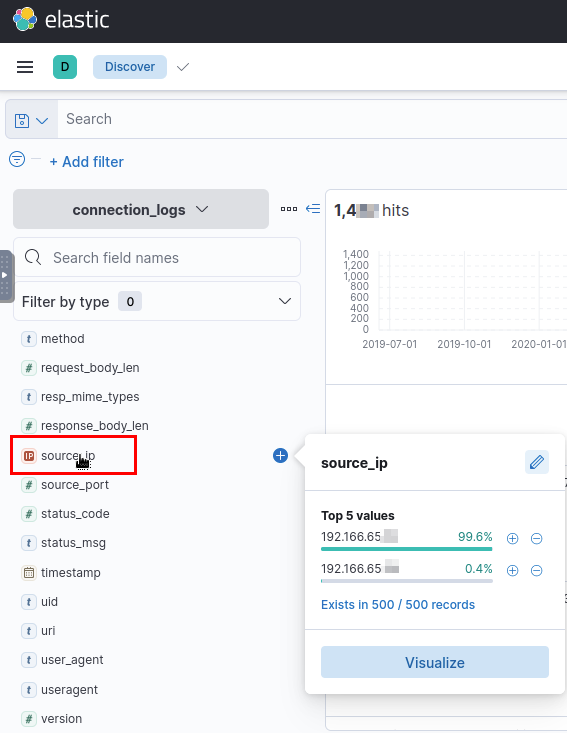Filter out top 99.6% IP value
Screen dimensions: 567x733
tap(537, 539)
